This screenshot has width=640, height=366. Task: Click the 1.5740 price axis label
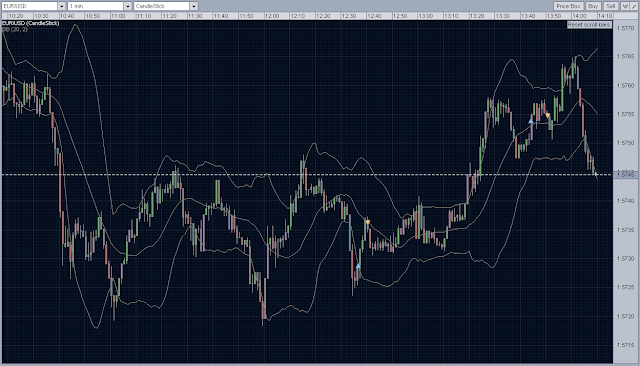click(x=625, y=201)
